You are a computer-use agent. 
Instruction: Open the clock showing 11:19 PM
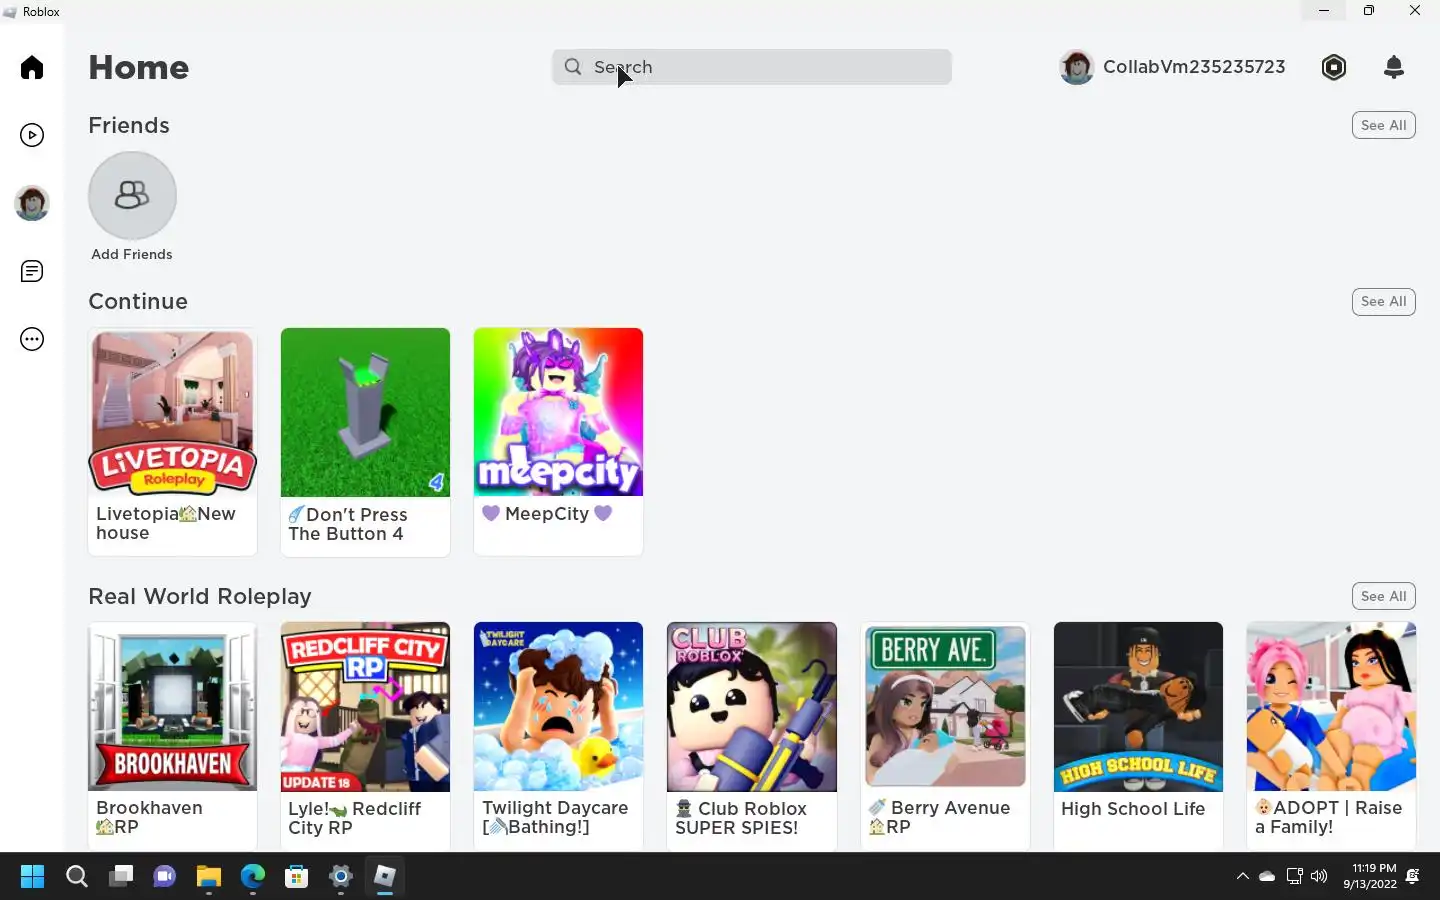point(1370,876)
